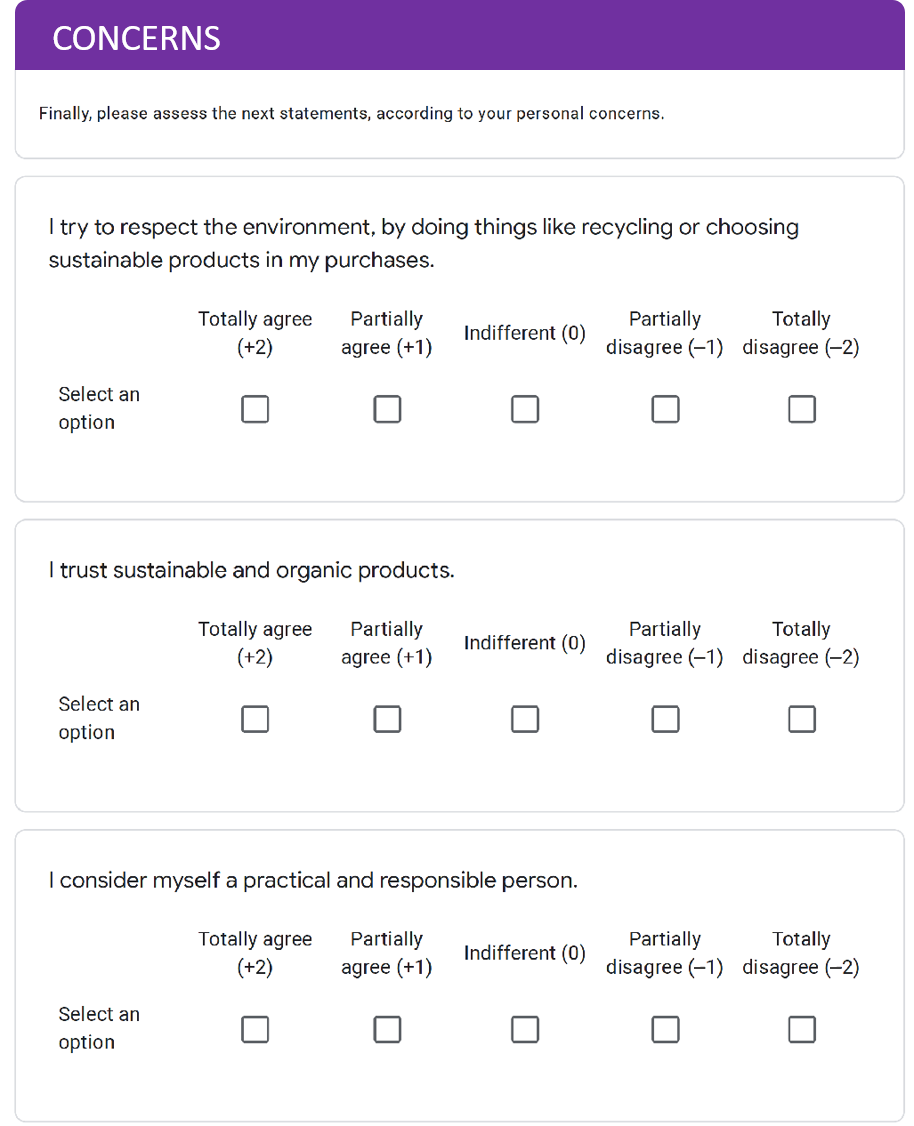Select Indifferent for the recycling statement
914x1126 pixels.
point(525,409)
